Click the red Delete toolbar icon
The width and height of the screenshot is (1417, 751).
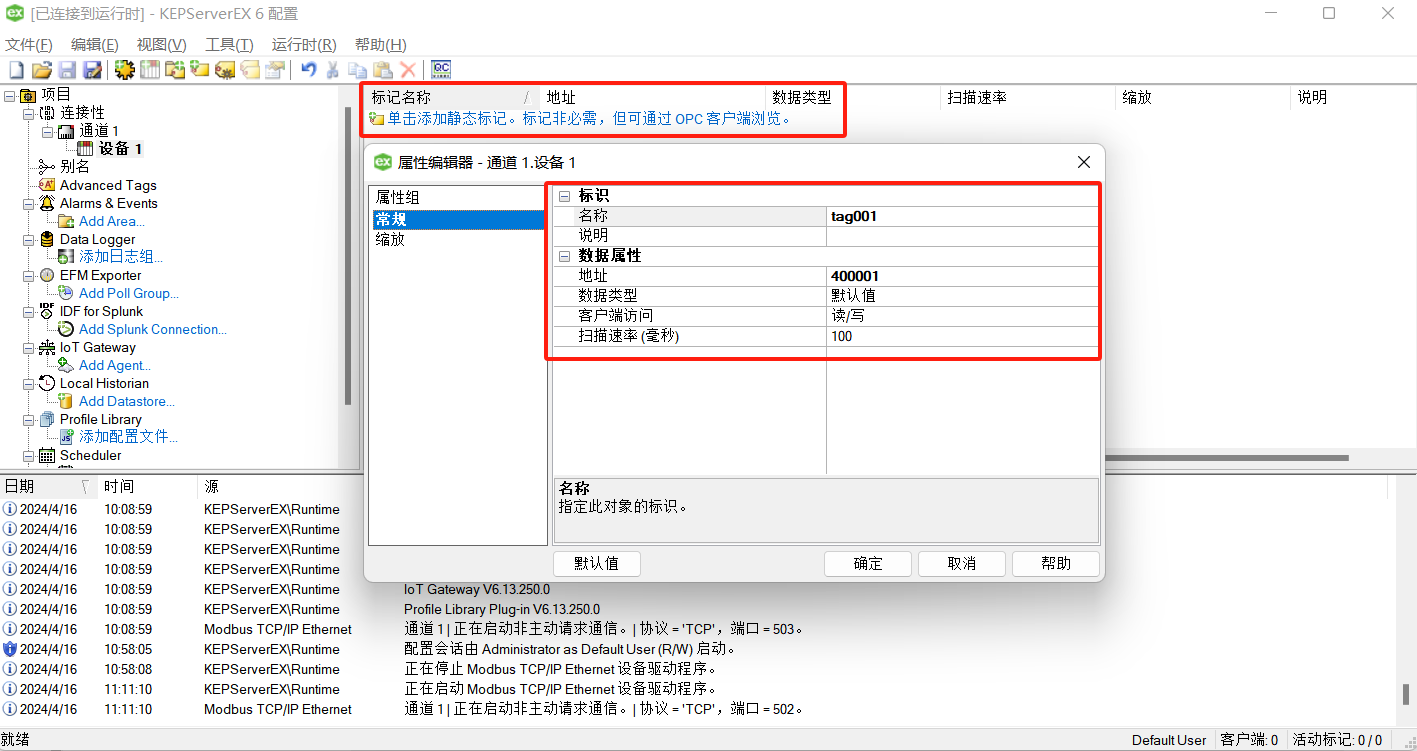tap(408, 70)
